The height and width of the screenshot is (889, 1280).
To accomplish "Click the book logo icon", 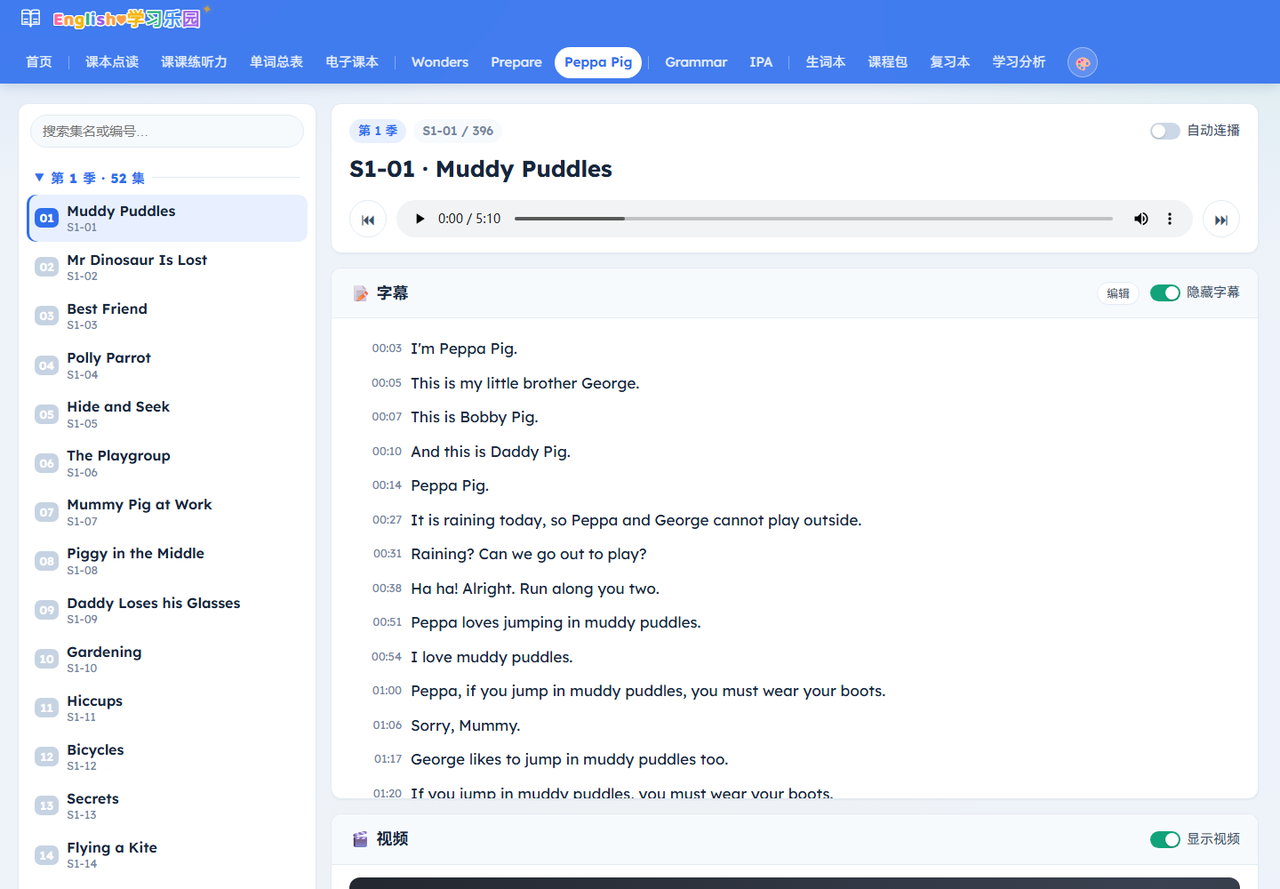I will coord(31,18).
